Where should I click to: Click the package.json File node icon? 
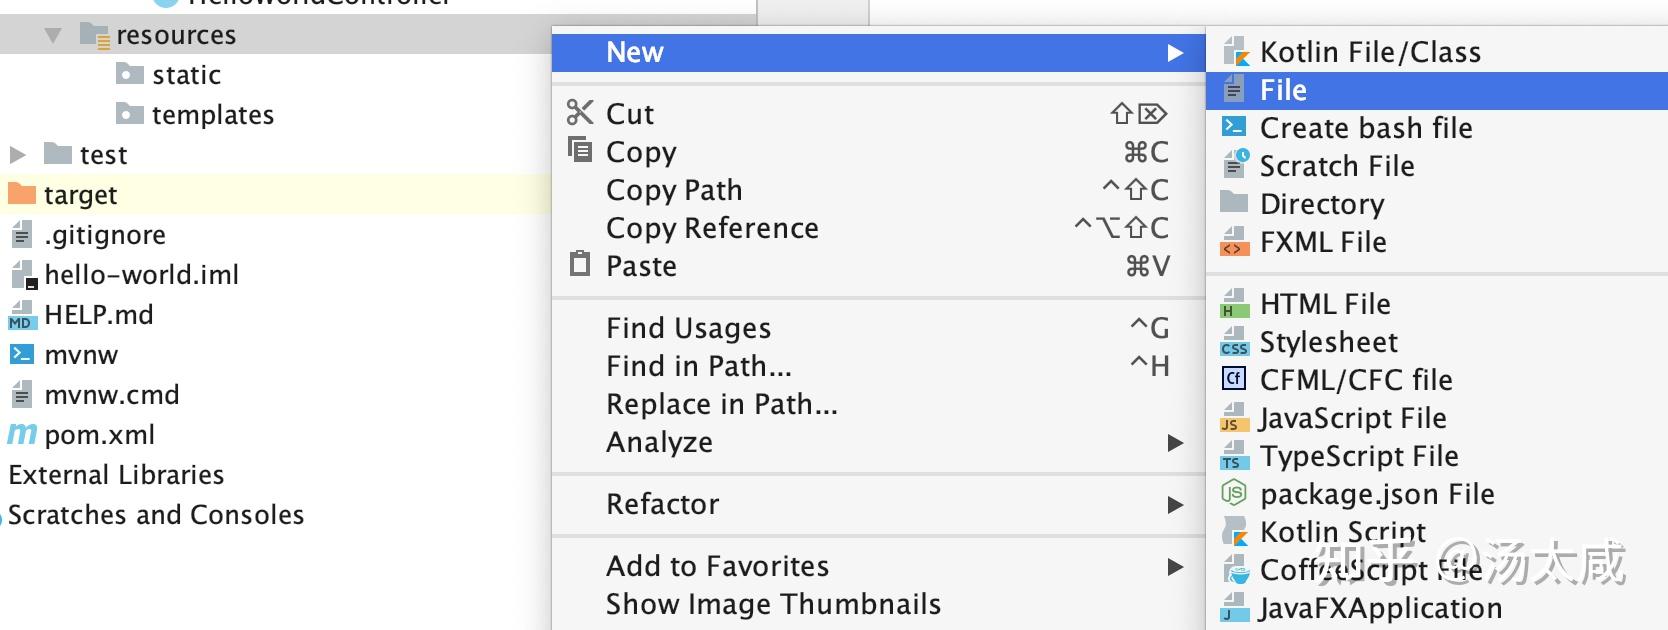(x=1234, y=493)
